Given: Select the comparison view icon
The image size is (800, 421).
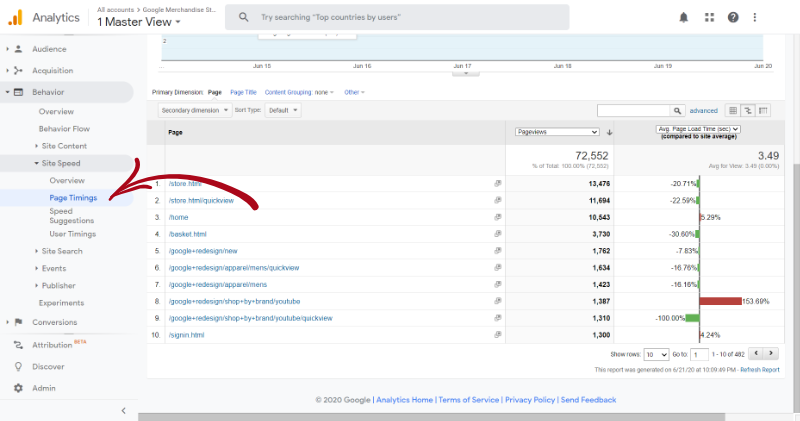Looking at the screenshot, I should (x=748, y=110).
